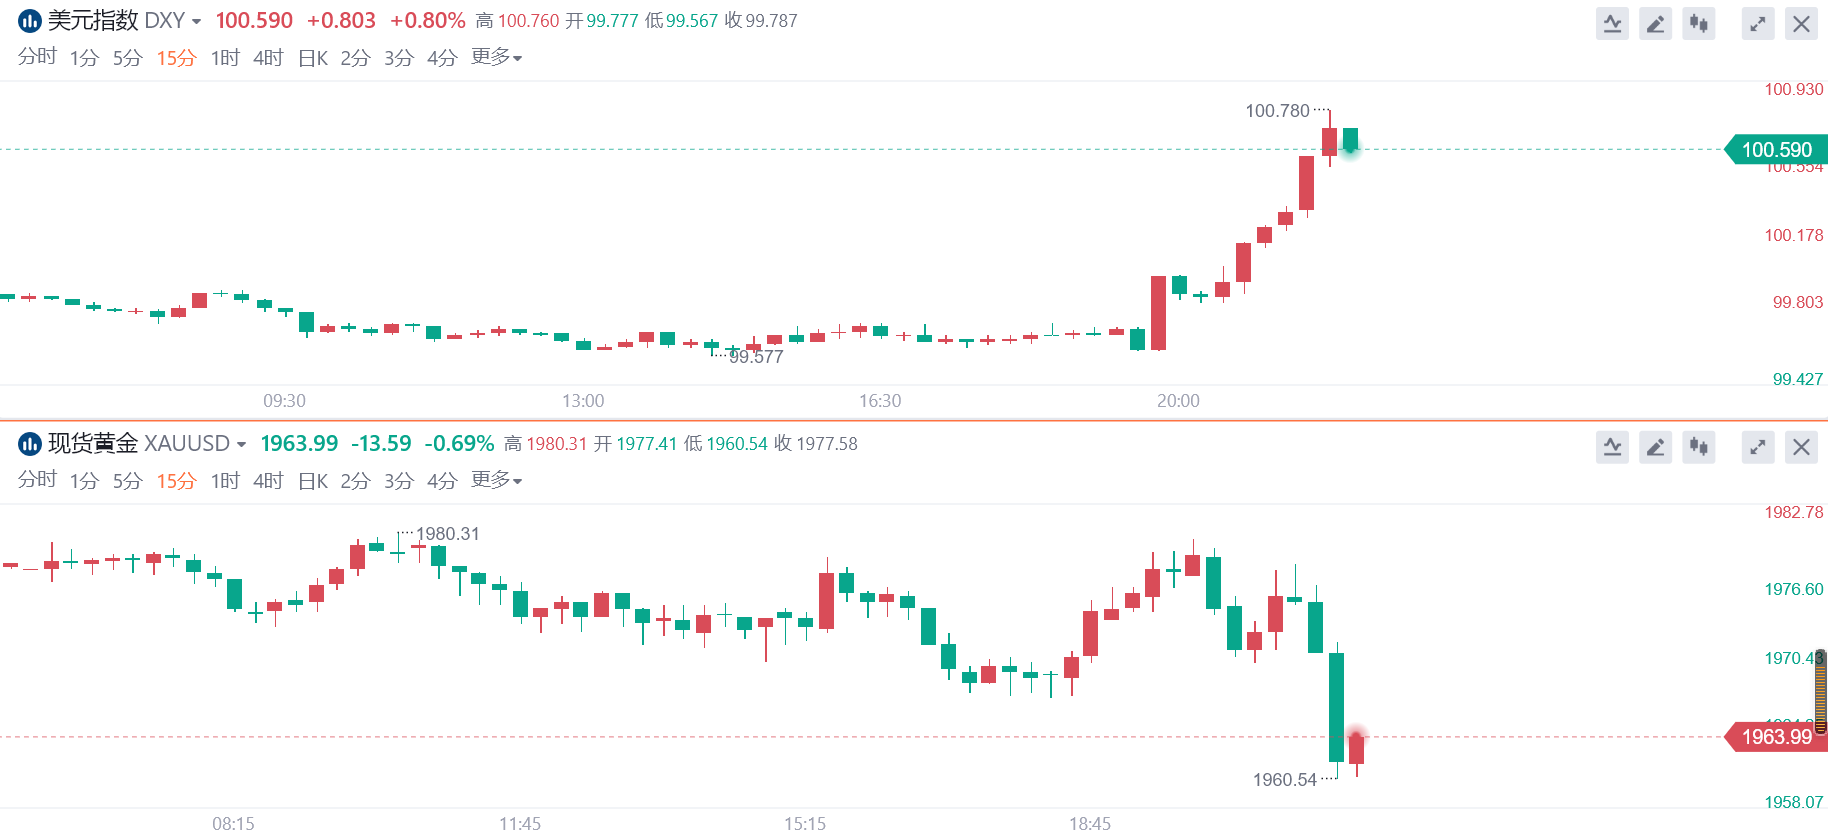This screenshot has width=1828, height=839.
Task: Expand 更多 timeframes on the XAUUSD chart
Action: tap(496, 481)
